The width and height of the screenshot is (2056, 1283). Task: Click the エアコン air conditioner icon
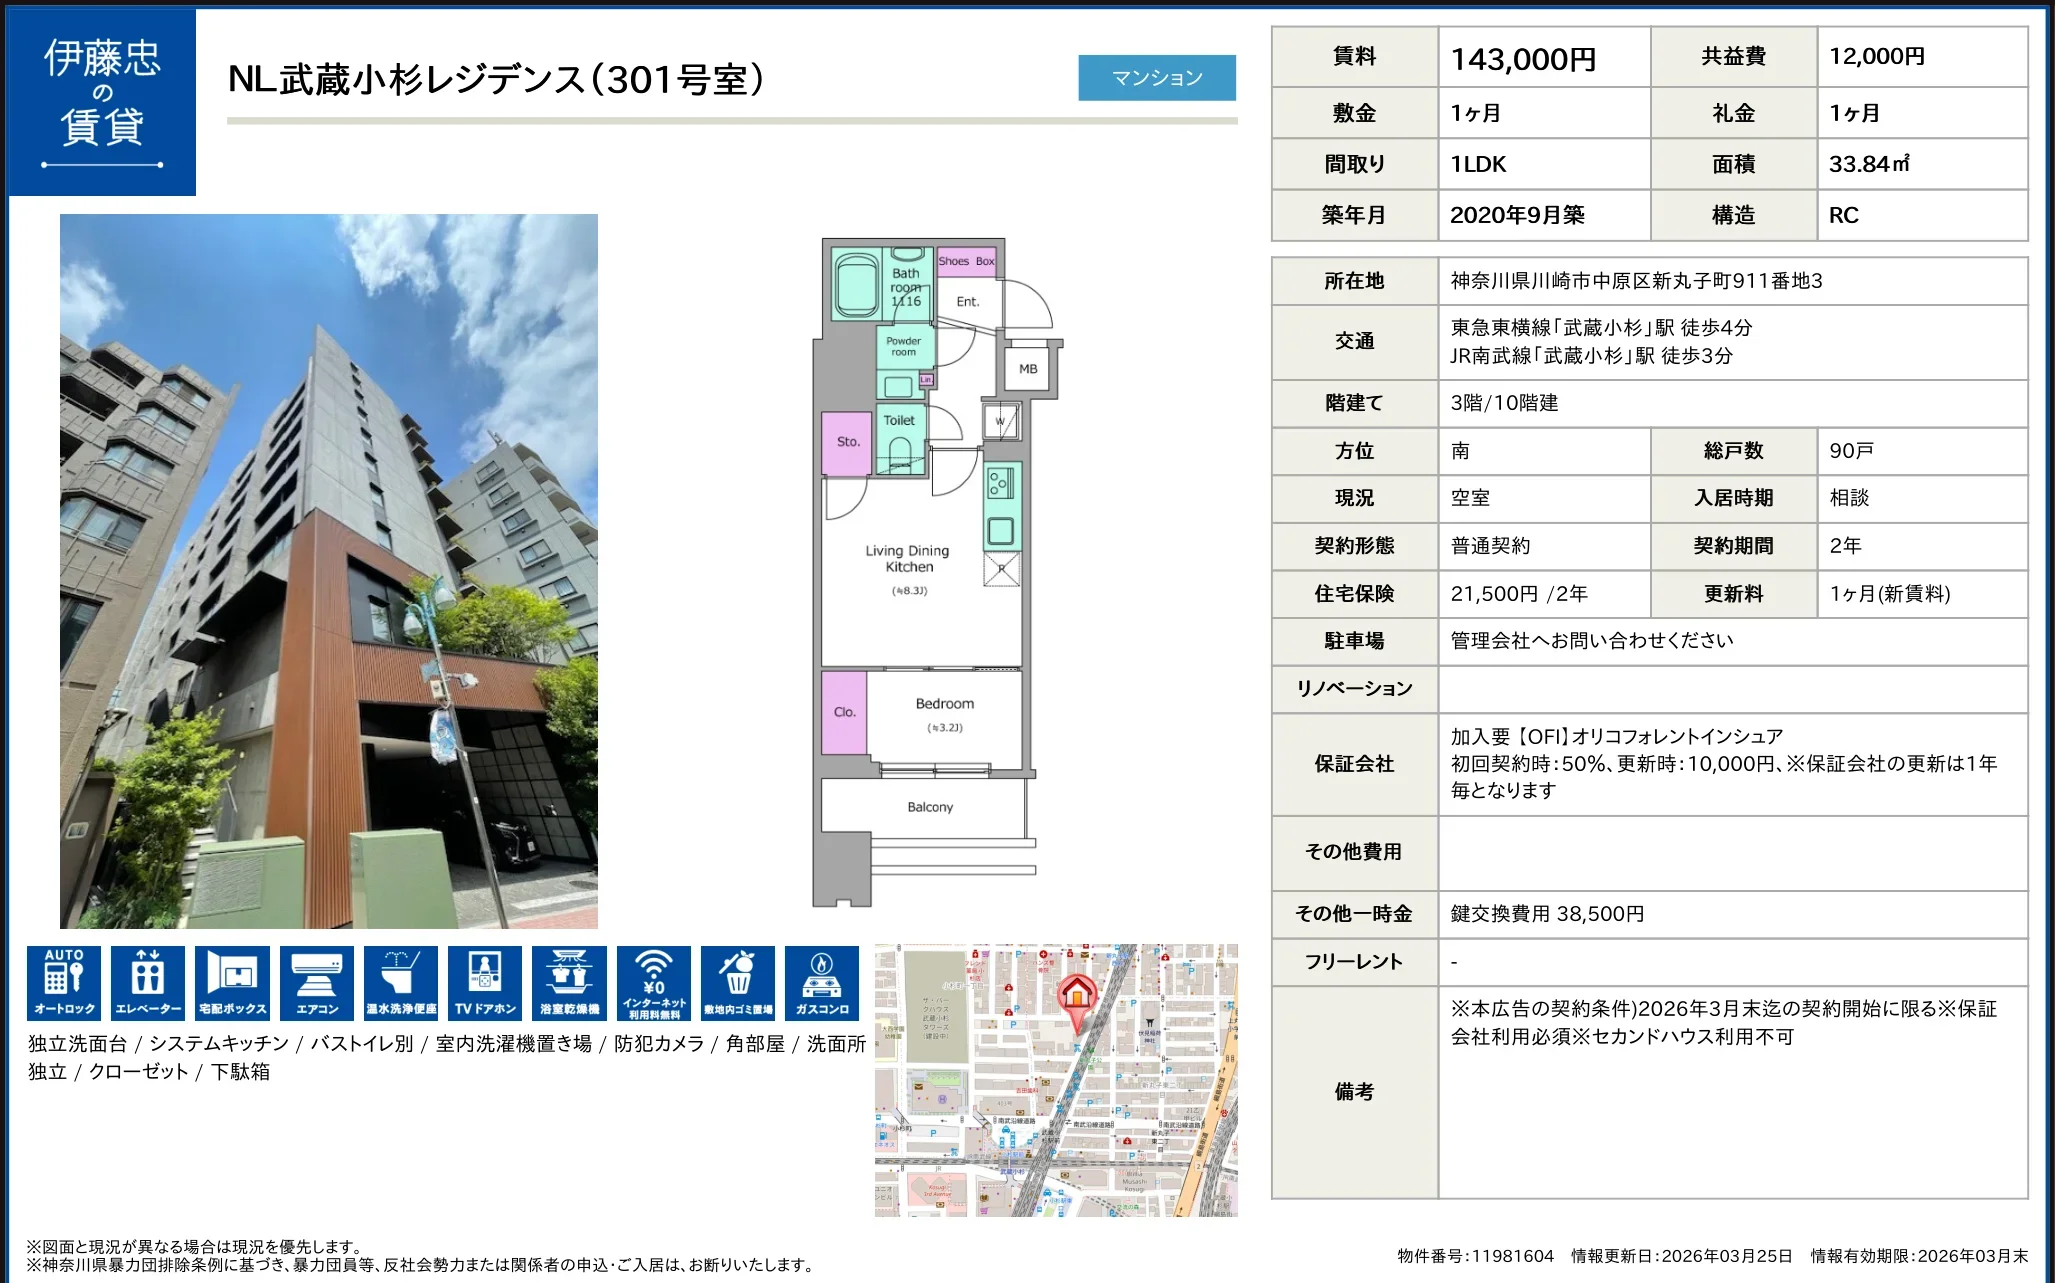click(x=317, y=982)
